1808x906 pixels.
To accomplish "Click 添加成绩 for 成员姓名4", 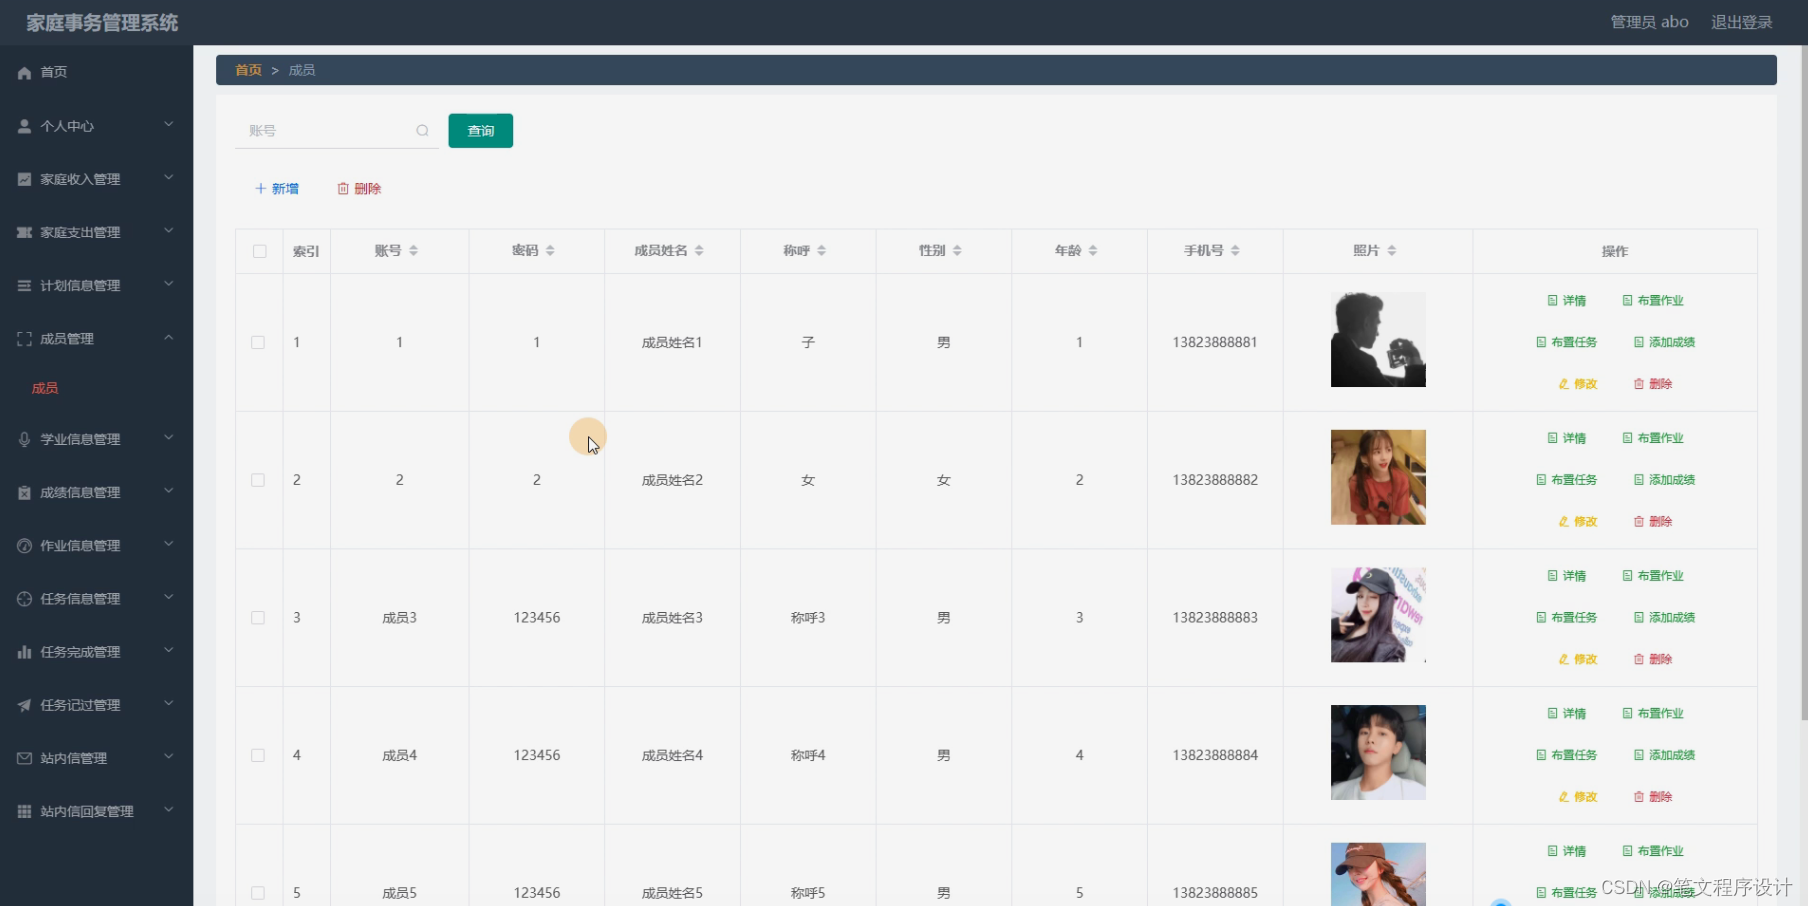I will (x=1664, y=755).
